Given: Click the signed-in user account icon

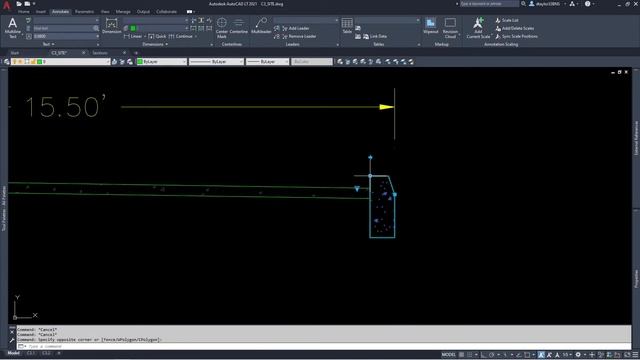Looking at the screenshot, I should pyautogui.click(x=532, y=4).
